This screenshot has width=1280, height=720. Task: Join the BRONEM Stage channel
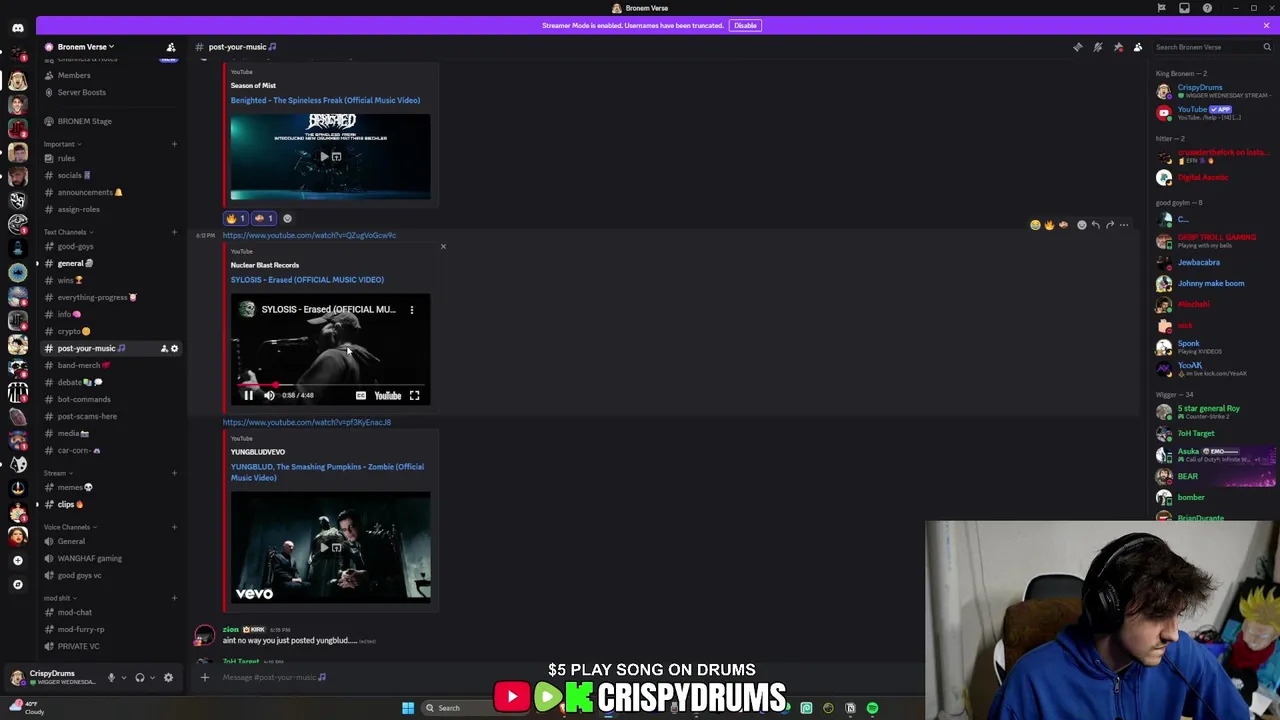click(x=110, y=121)
